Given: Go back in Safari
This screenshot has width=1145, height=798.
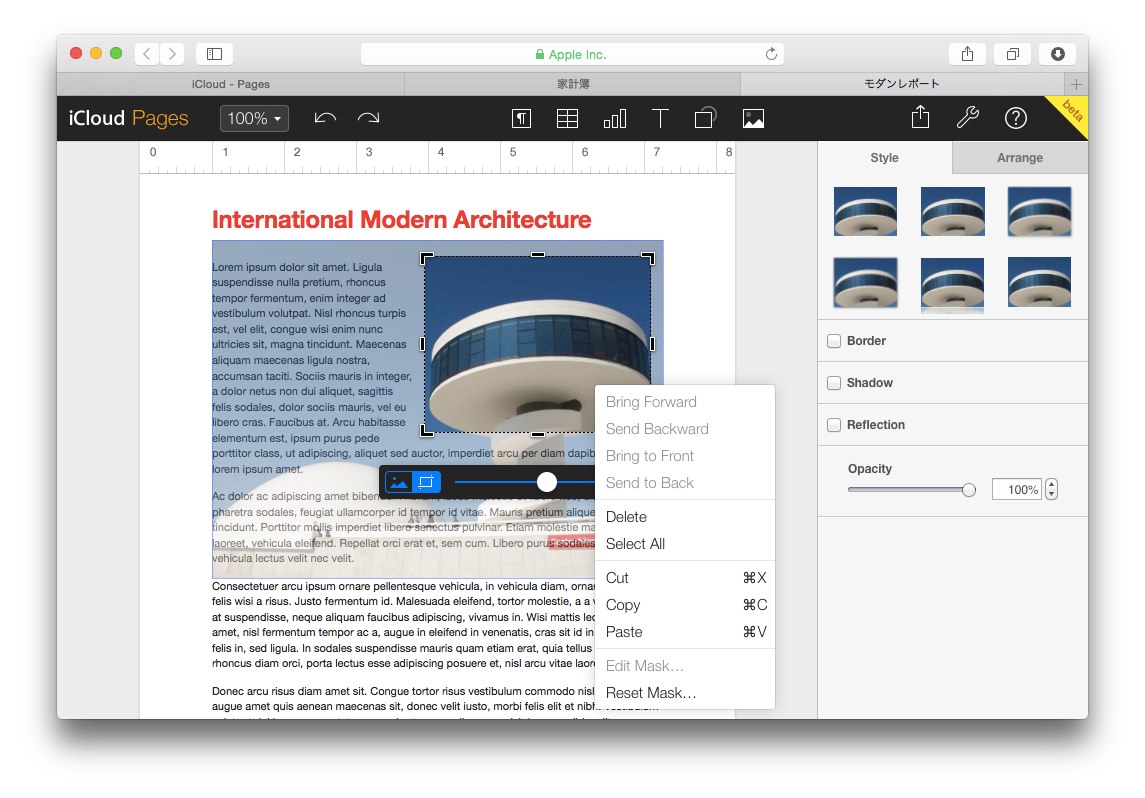Looking at the screenshot, I should click(147, 53).
